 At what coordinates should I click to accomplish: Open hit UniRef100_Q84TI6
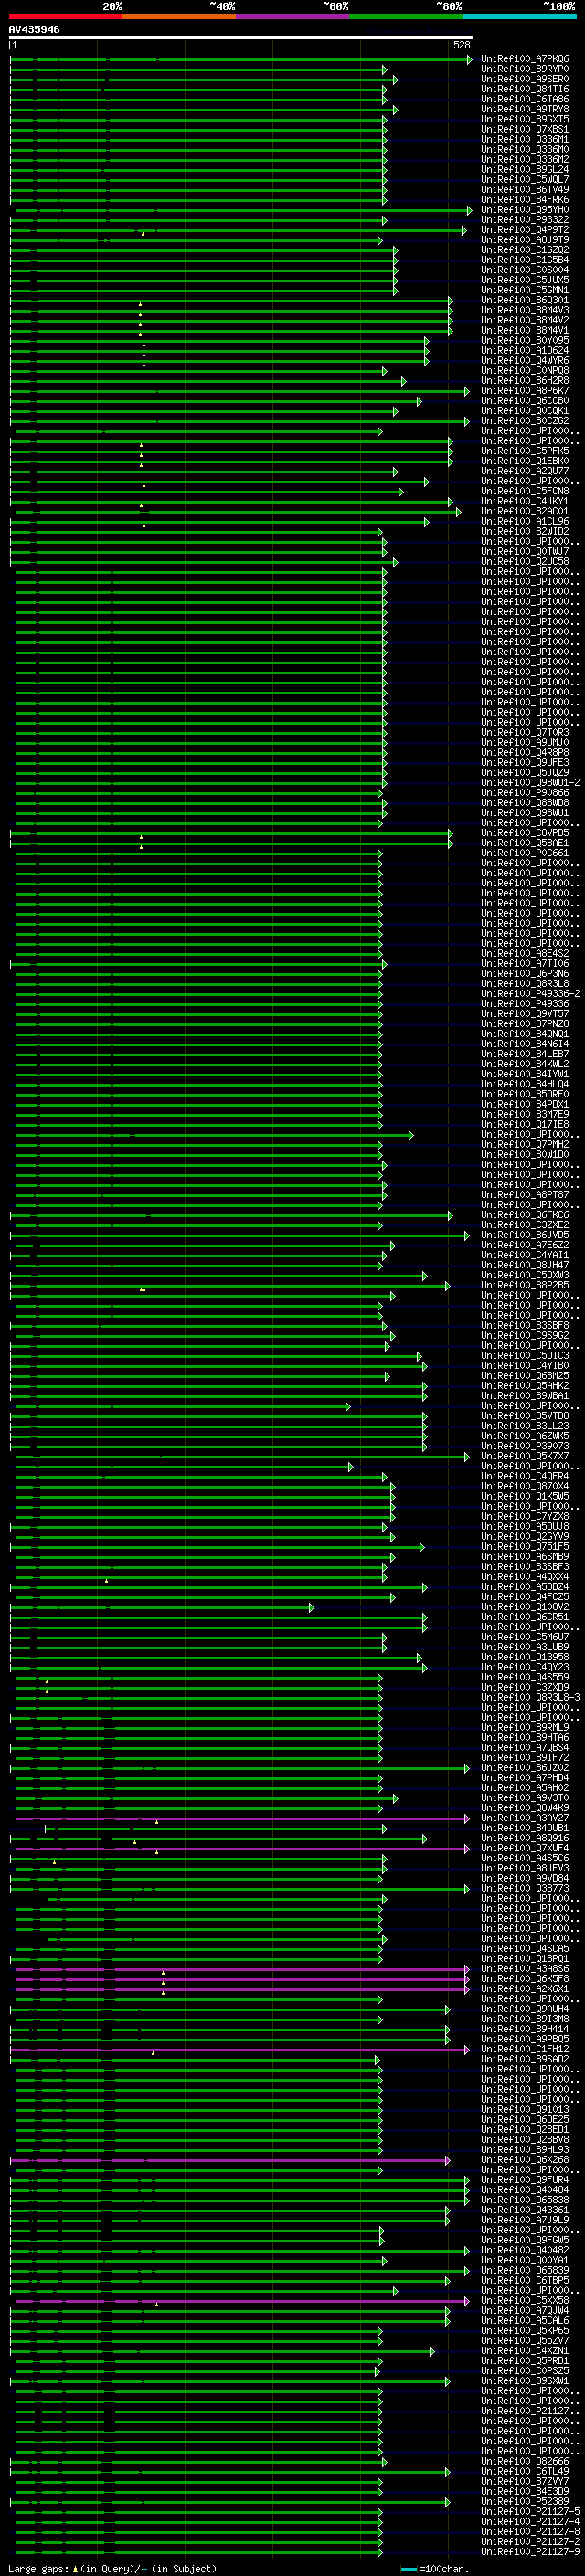pos(525,89)
